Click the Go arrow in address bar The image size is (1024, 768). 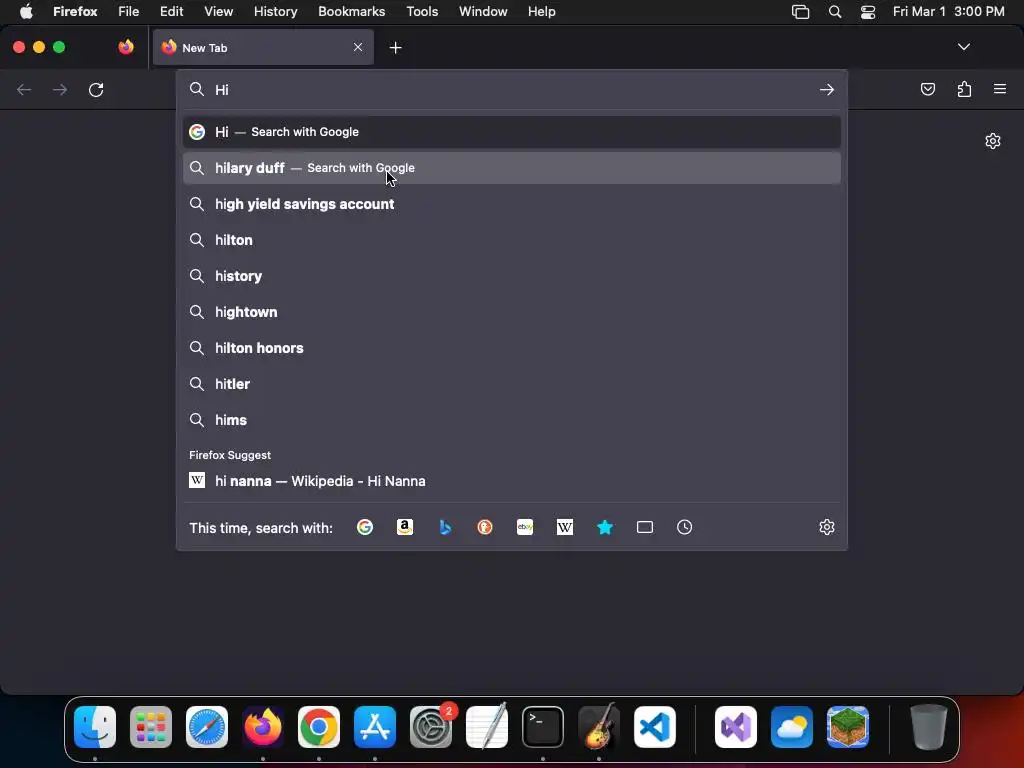827,89
